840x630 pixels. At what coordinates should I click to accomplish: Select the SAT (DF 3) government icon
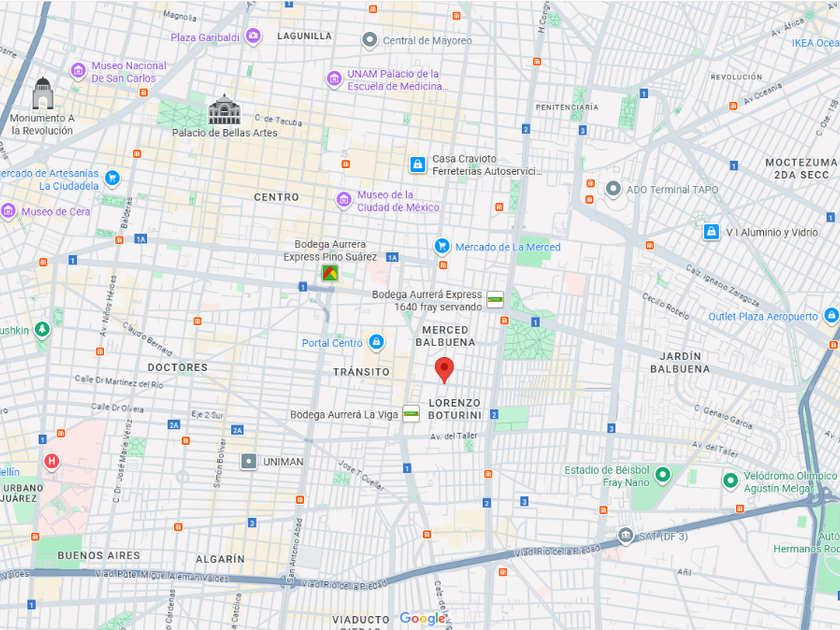(625, 536)
